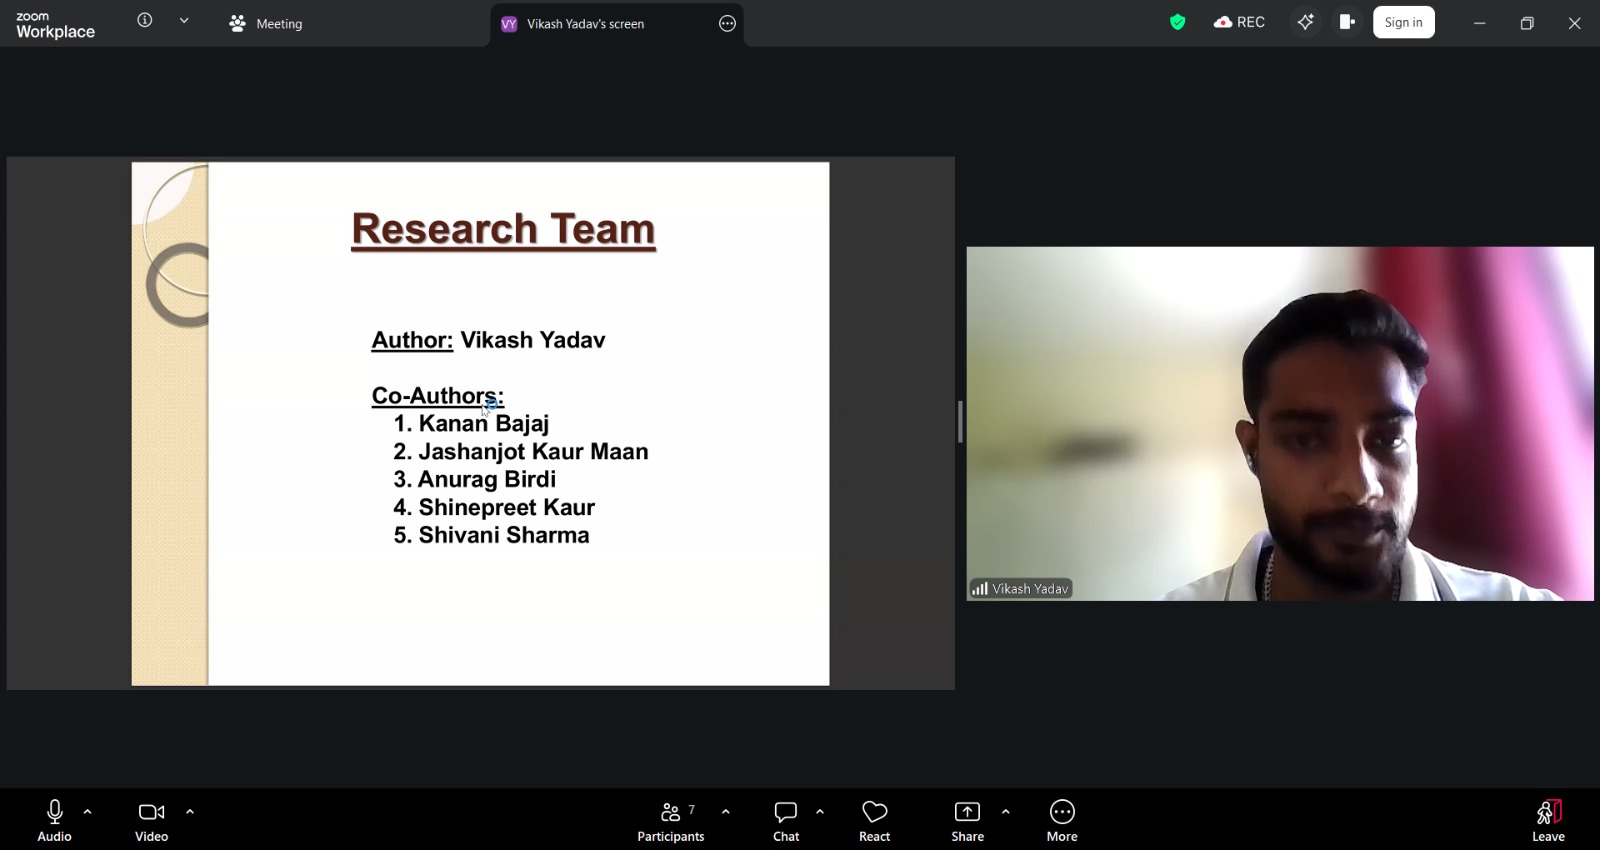
Task: Click the Sign in button
Action: pyautogui.click(x=1403, y=22)
